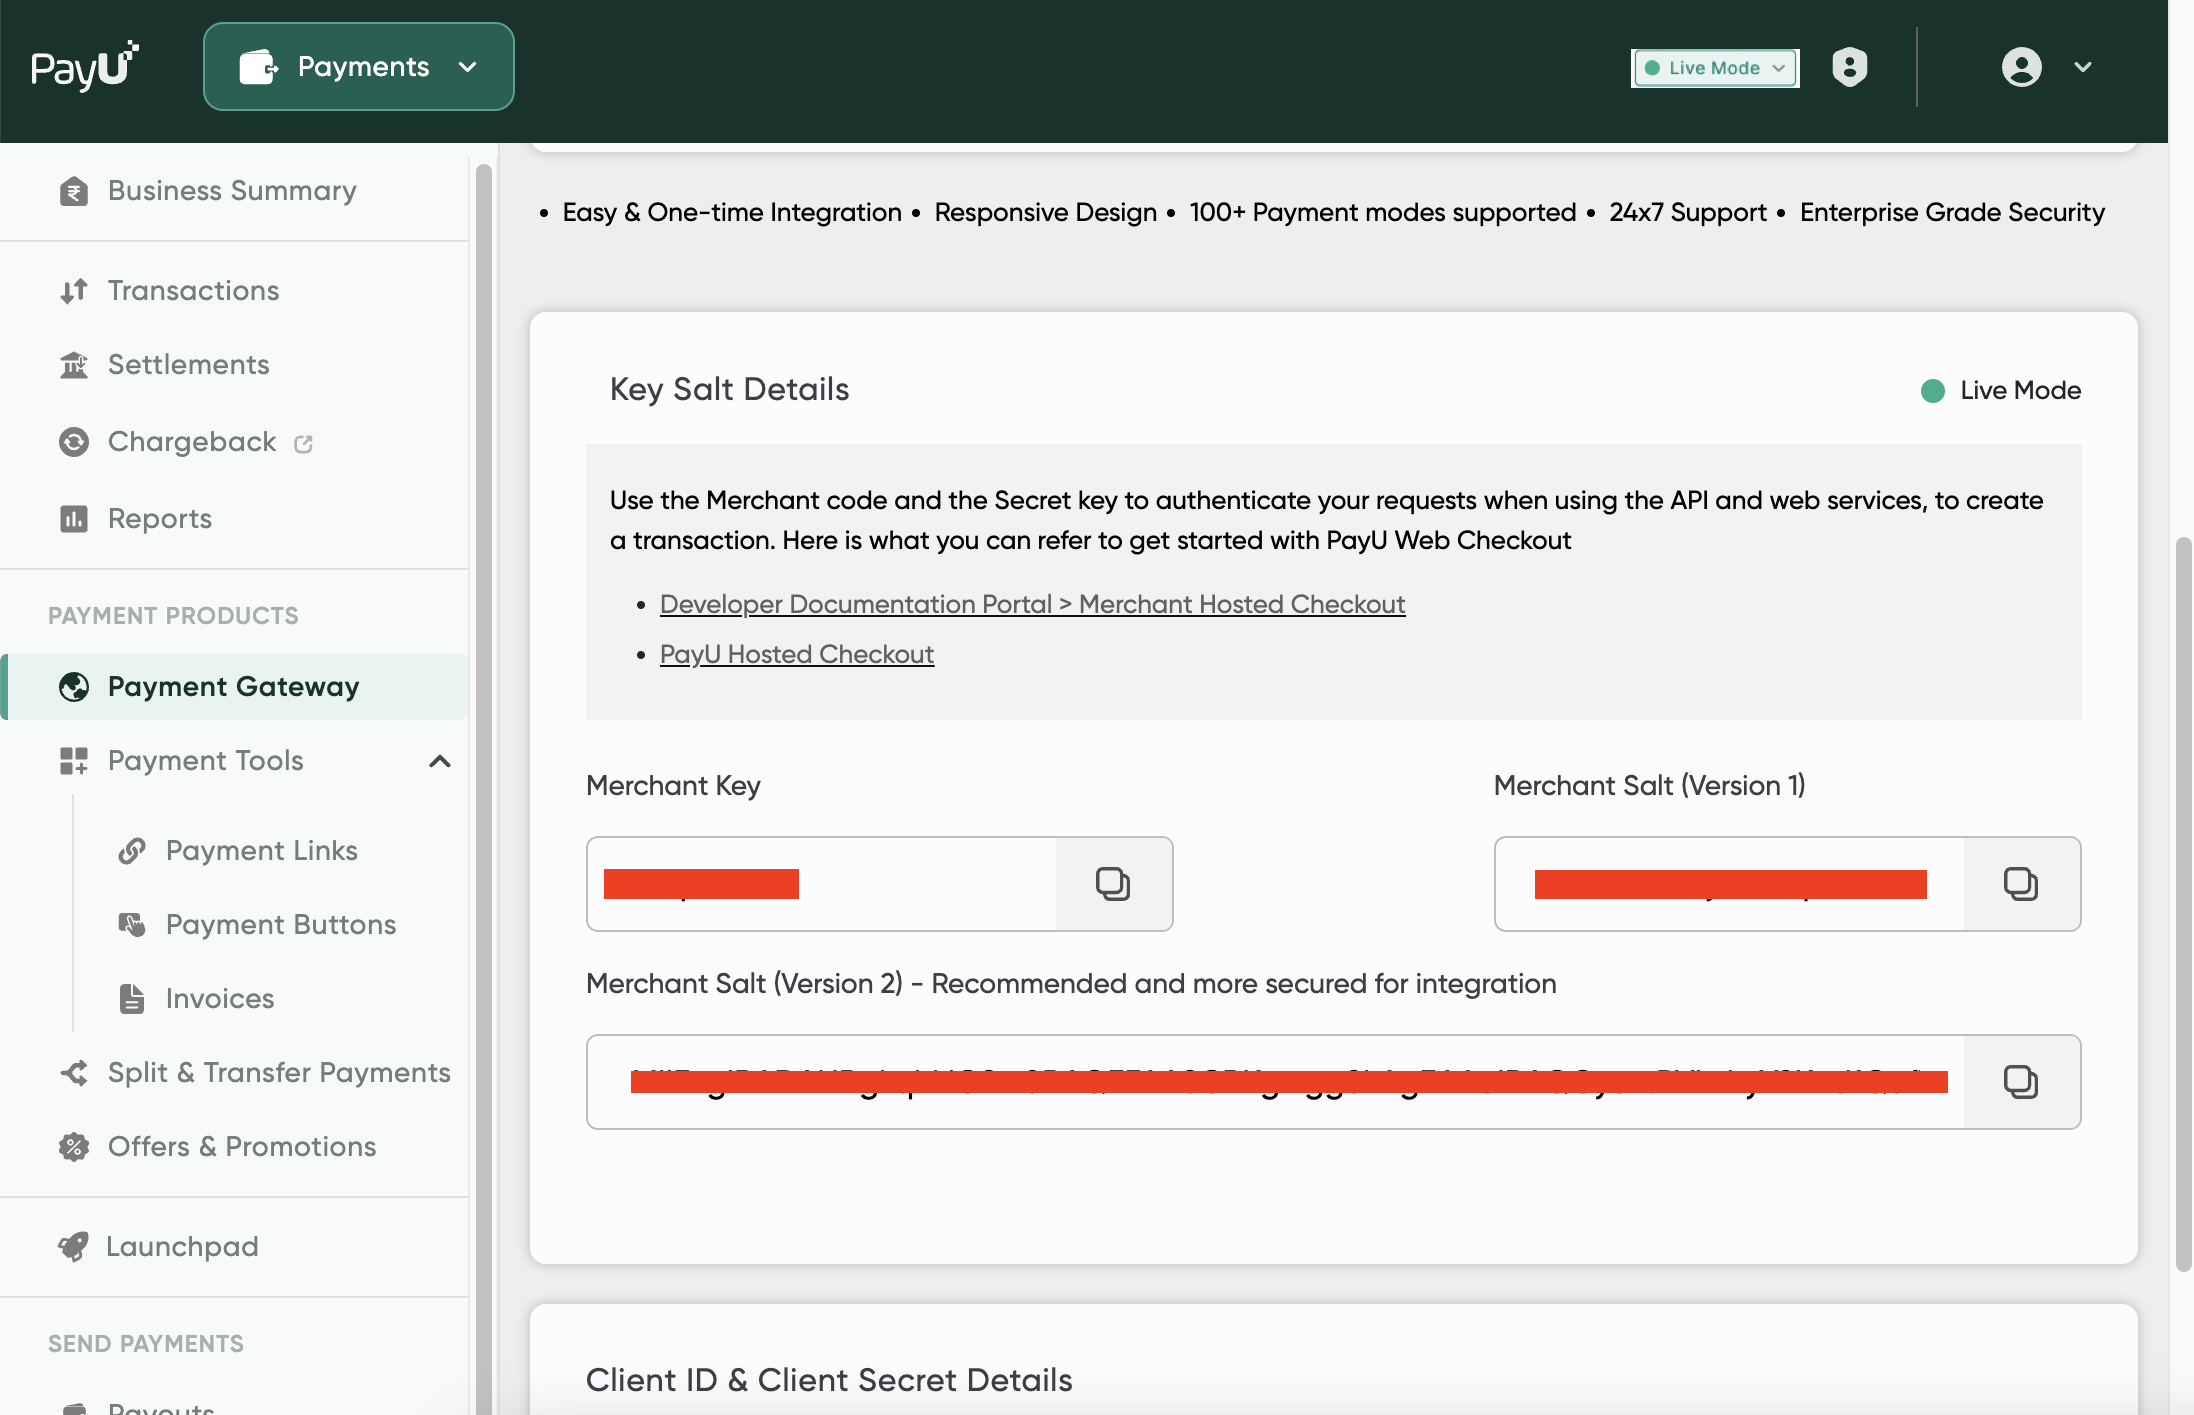
Task: Click the Chargeback external link icon
Action: pyautogui.click(x=304, y=443)
